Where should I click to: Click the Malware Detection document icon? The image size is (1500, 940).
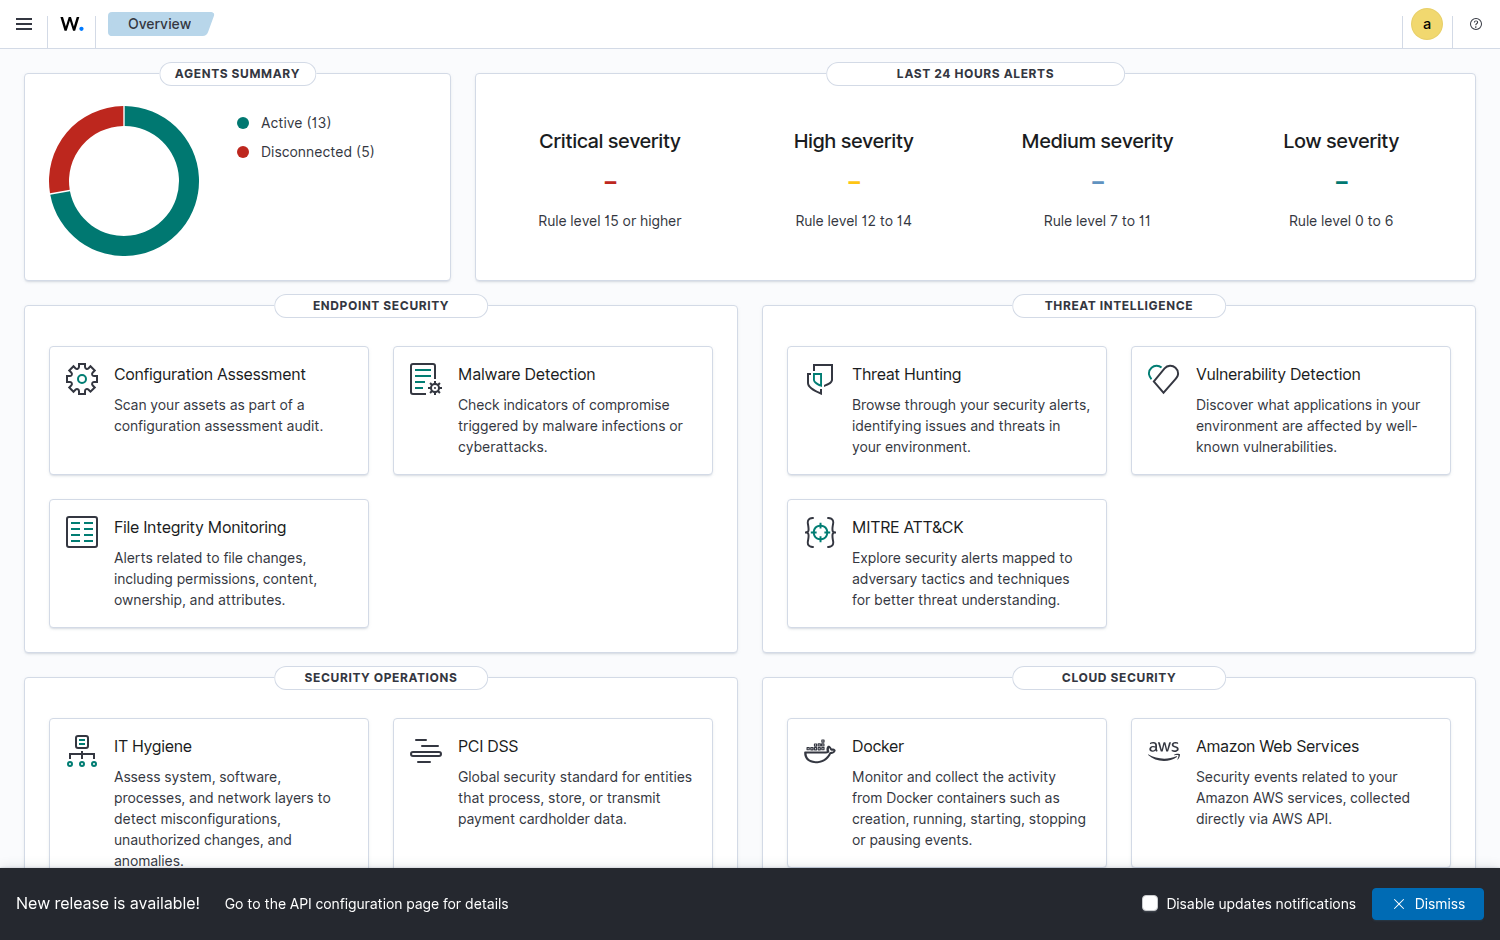(426, 379)
